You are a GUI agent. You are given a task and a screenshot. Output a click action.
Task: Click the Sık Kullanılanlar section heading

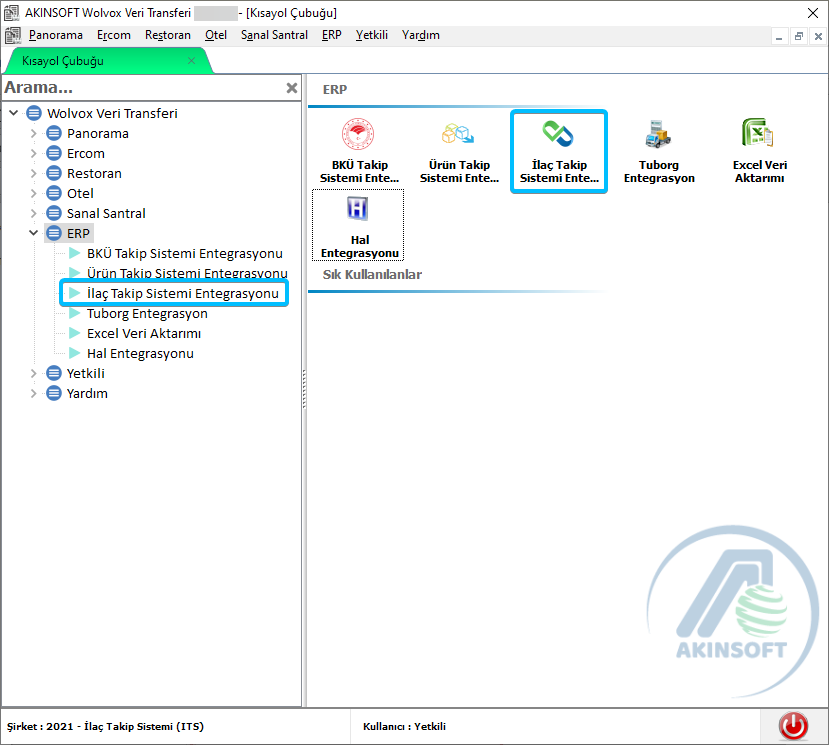pyautogui.click(x=372, y=274)
